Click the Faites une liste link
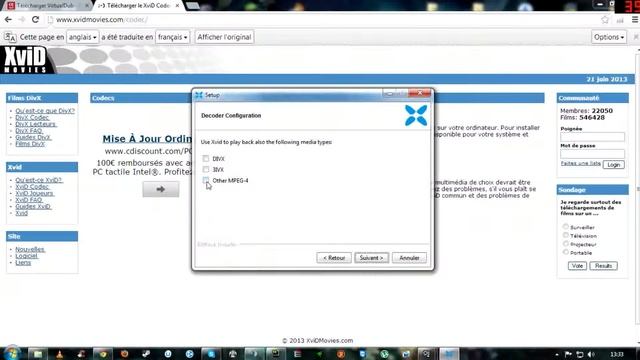 point(580,163)
